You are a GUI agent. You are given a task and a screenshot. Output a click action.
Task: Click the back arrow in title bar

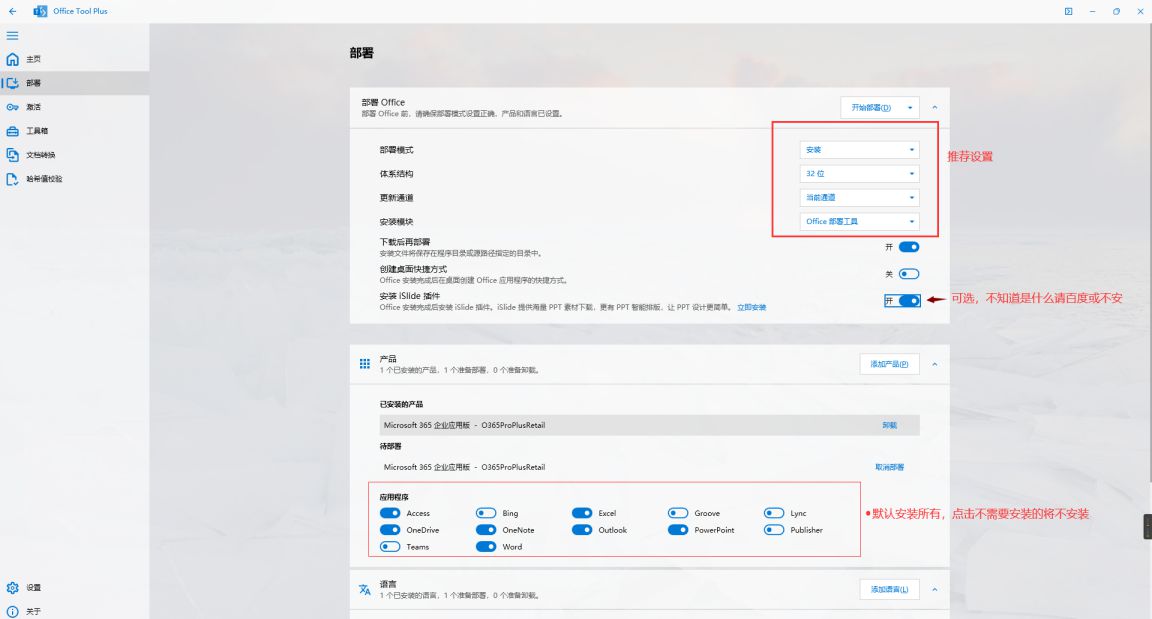pyautogui.click(x=12, y=11)
